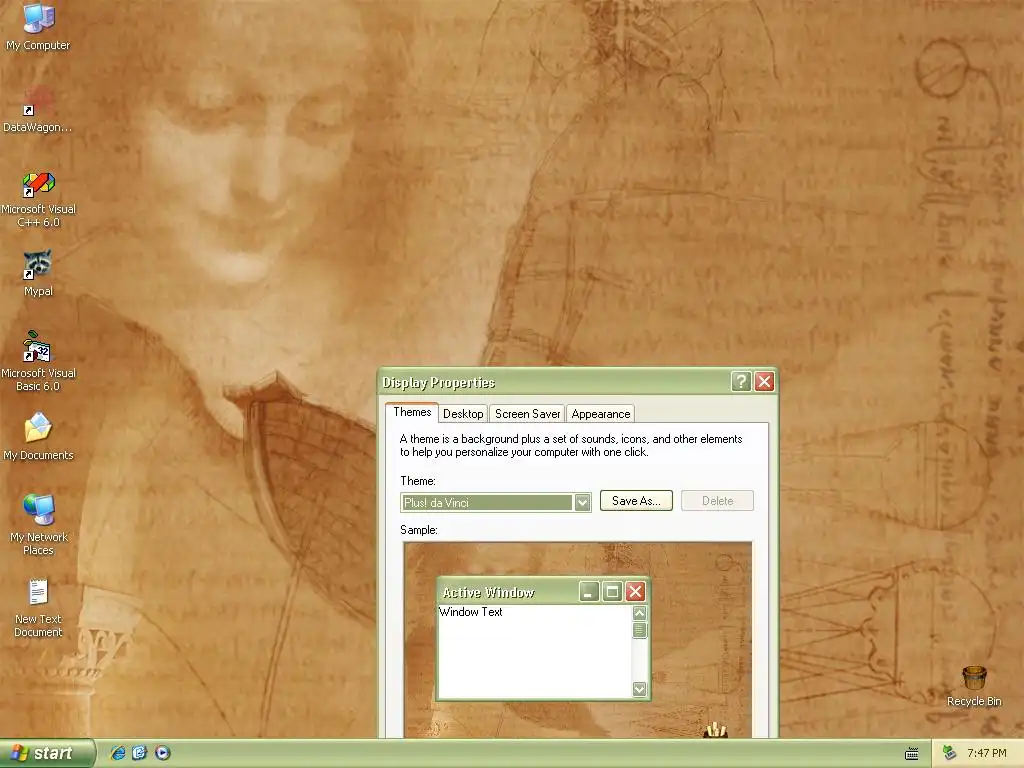Launch Windows Media Player from Quick Launch
Image resolution: width=1024 pixels, height=768 pixels.
coord(163,753)
